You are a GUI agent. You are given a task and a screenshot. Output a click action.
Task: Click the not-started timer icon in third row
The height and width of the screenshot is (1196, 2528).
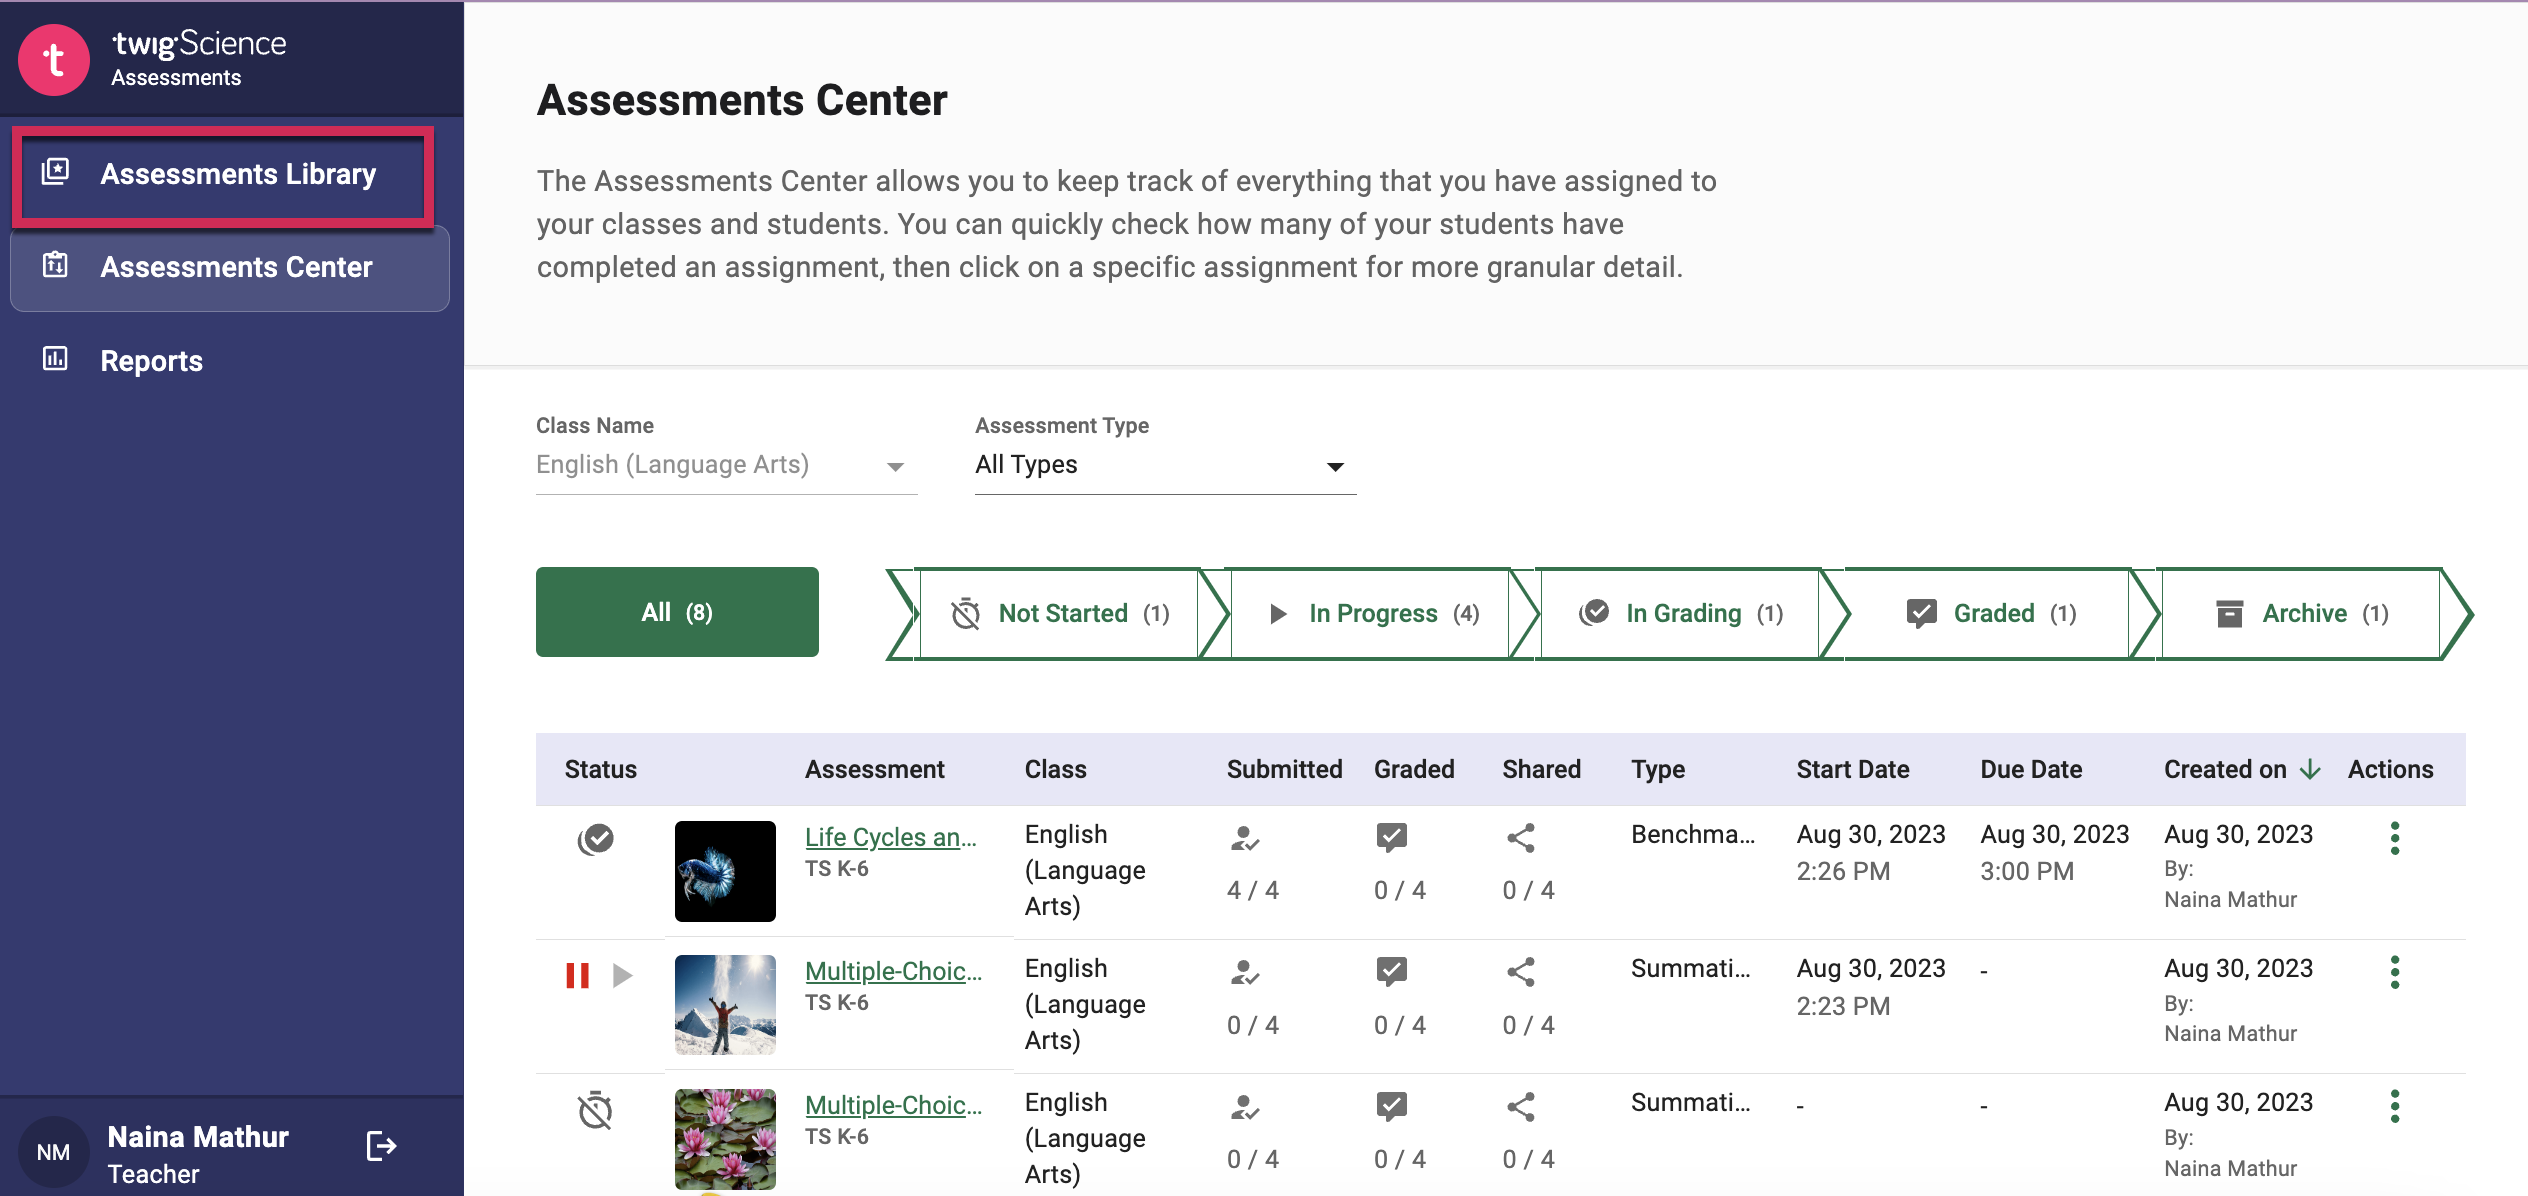[x=595, y=1110]
